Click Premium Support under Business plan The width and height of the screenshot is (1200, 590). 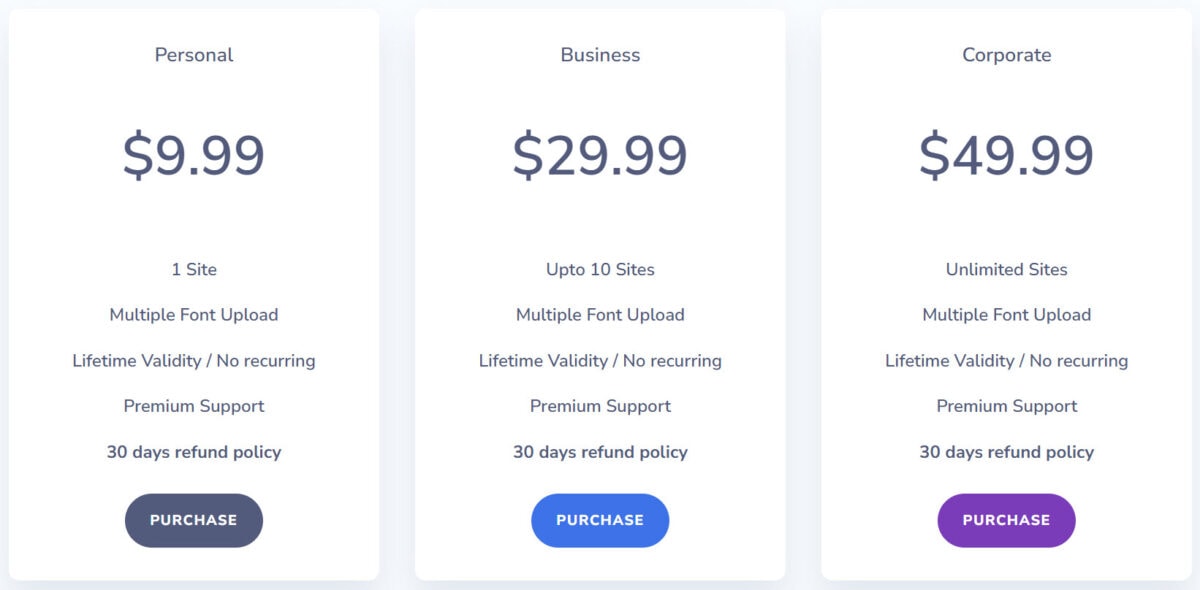tap(600, 406)
